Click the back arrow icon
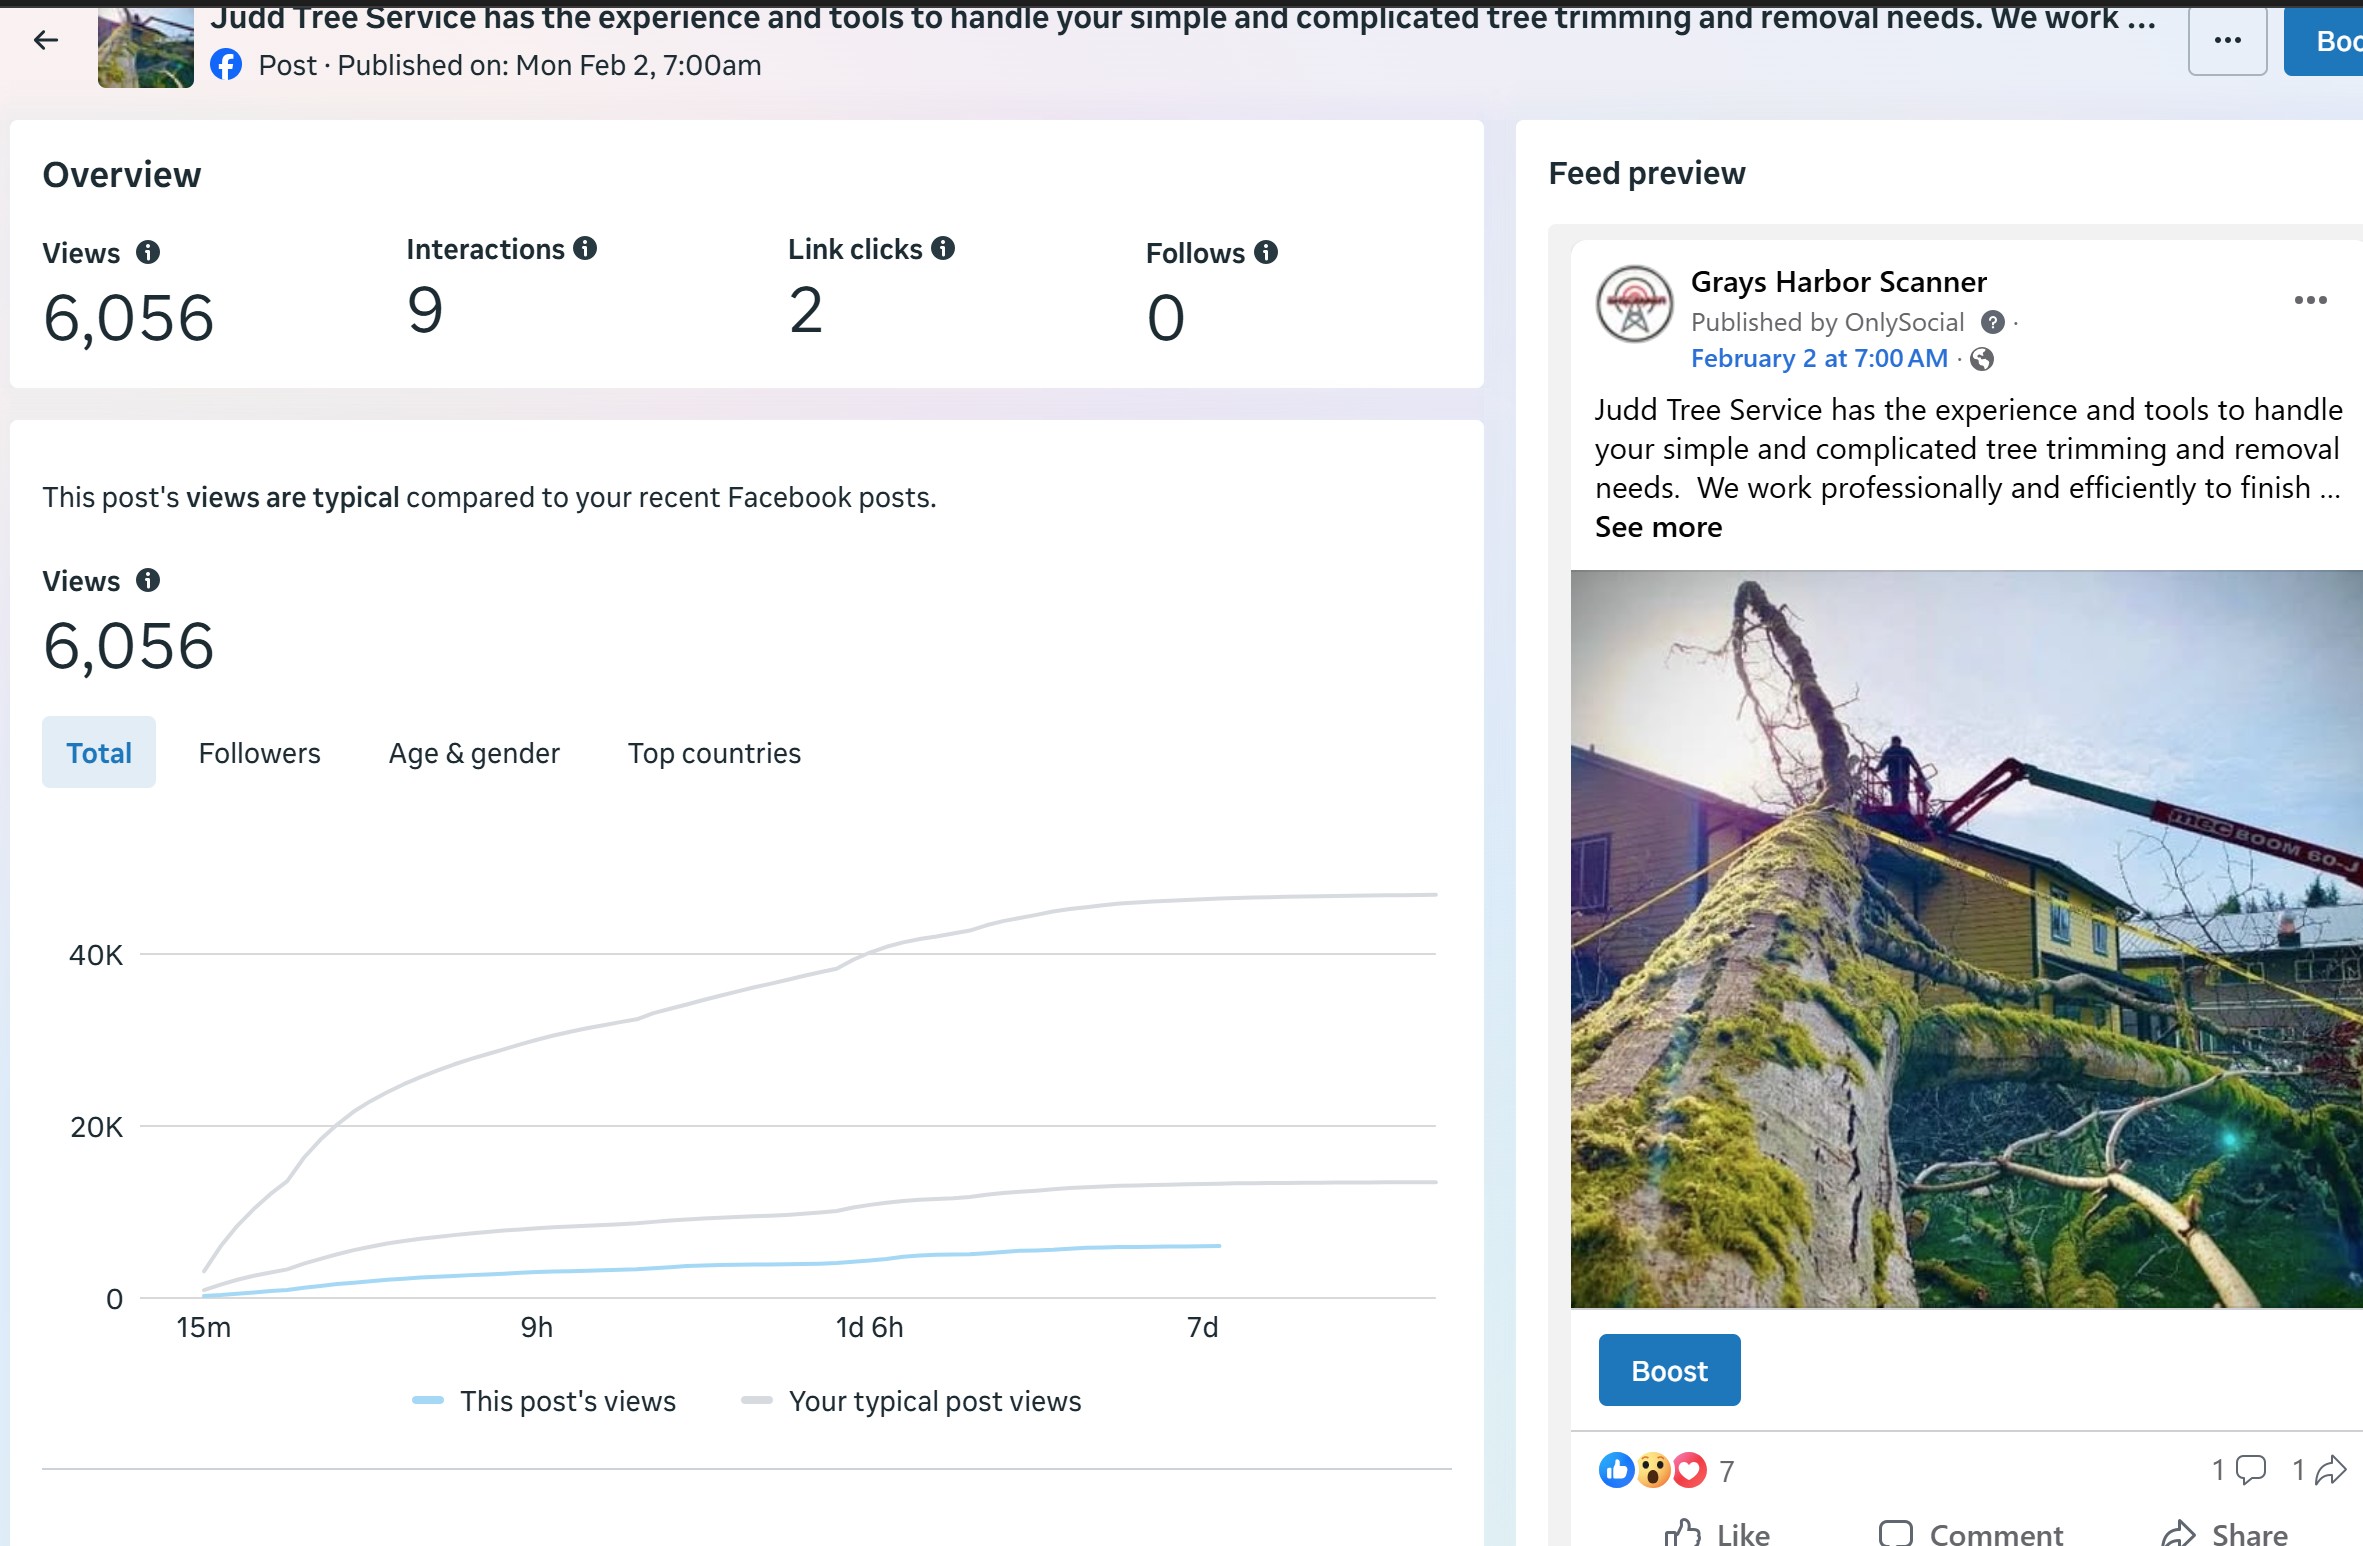Viewport: 2363px width, 1546px height. click(46, 40)
